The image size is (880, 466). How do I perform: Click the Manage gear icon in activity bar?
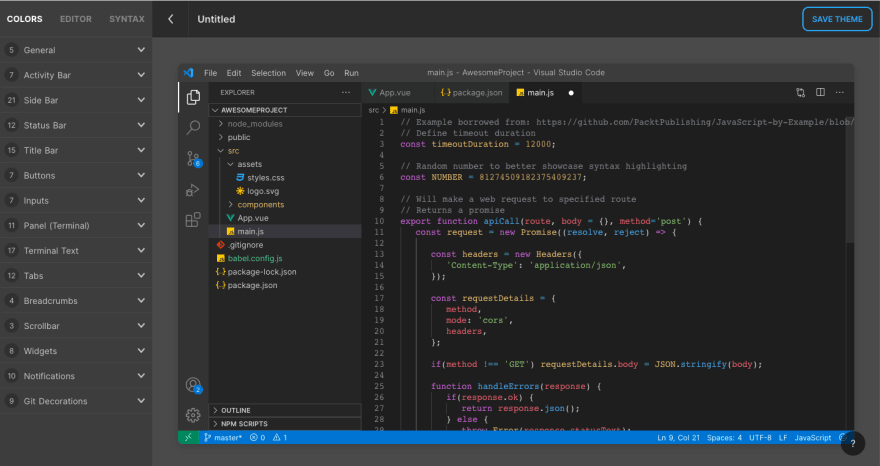[193, 415]
